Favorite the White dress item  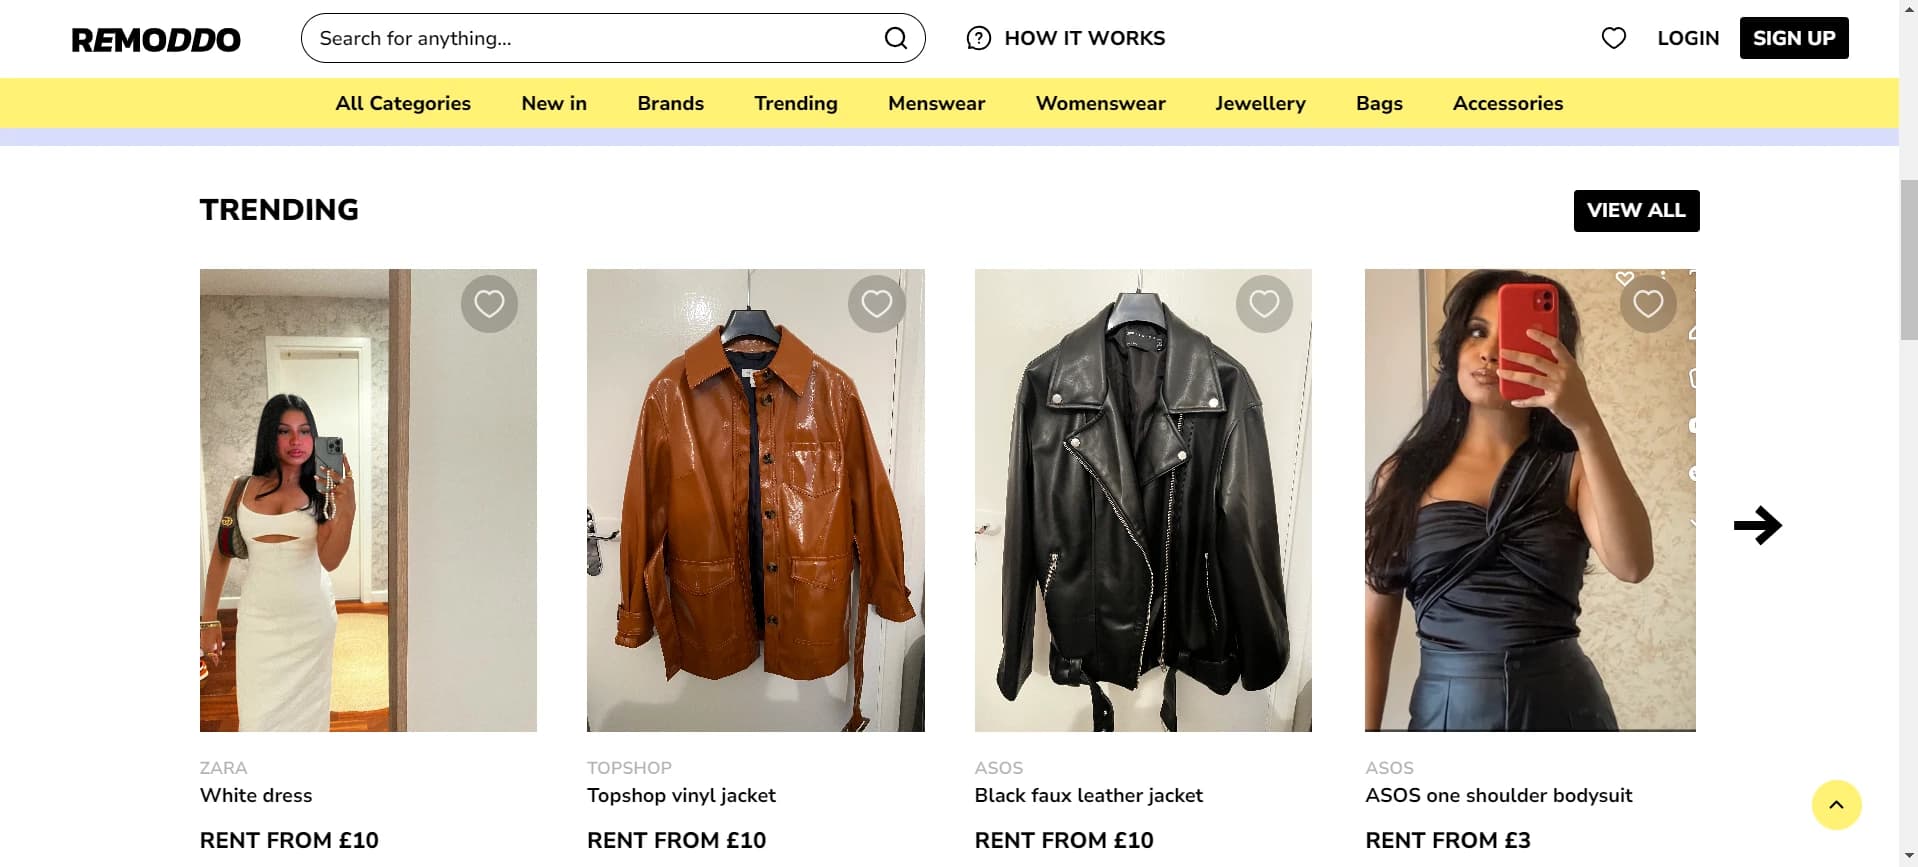(489, 303)
